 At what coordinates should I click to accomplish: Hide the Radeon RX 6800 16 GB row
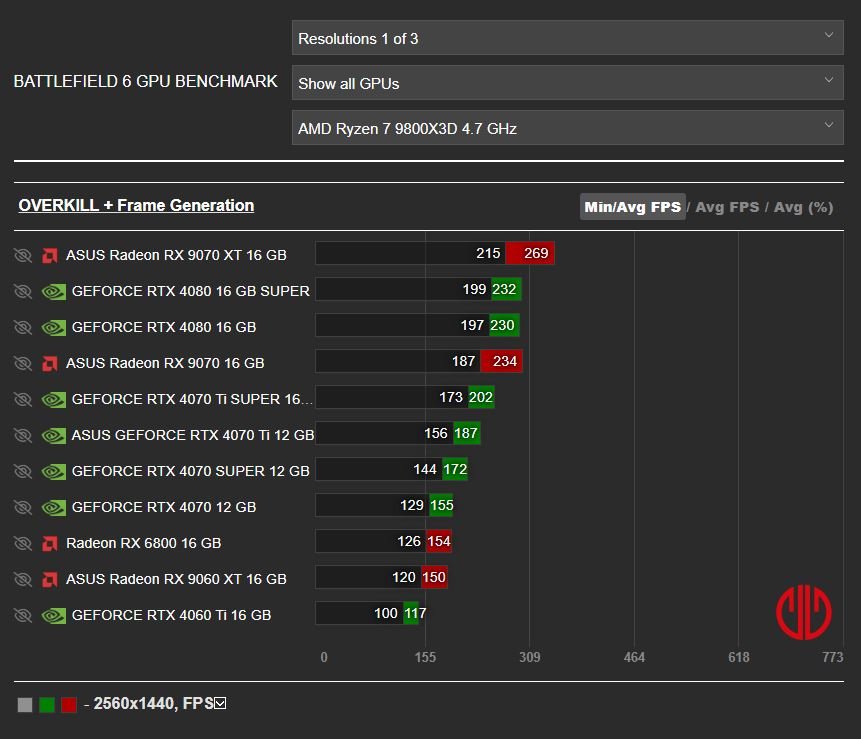(23, 543)
